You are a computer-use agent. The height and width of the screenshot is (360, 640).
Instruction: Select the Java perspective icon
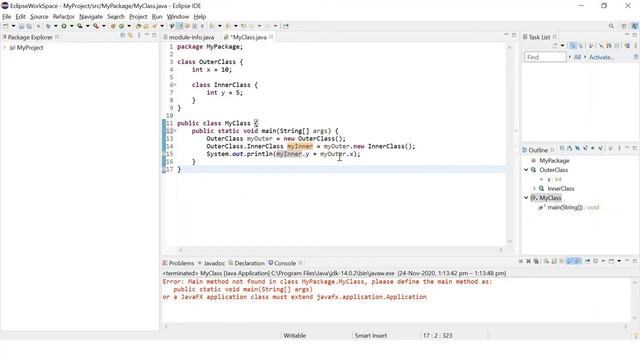(x=634, y=26)
